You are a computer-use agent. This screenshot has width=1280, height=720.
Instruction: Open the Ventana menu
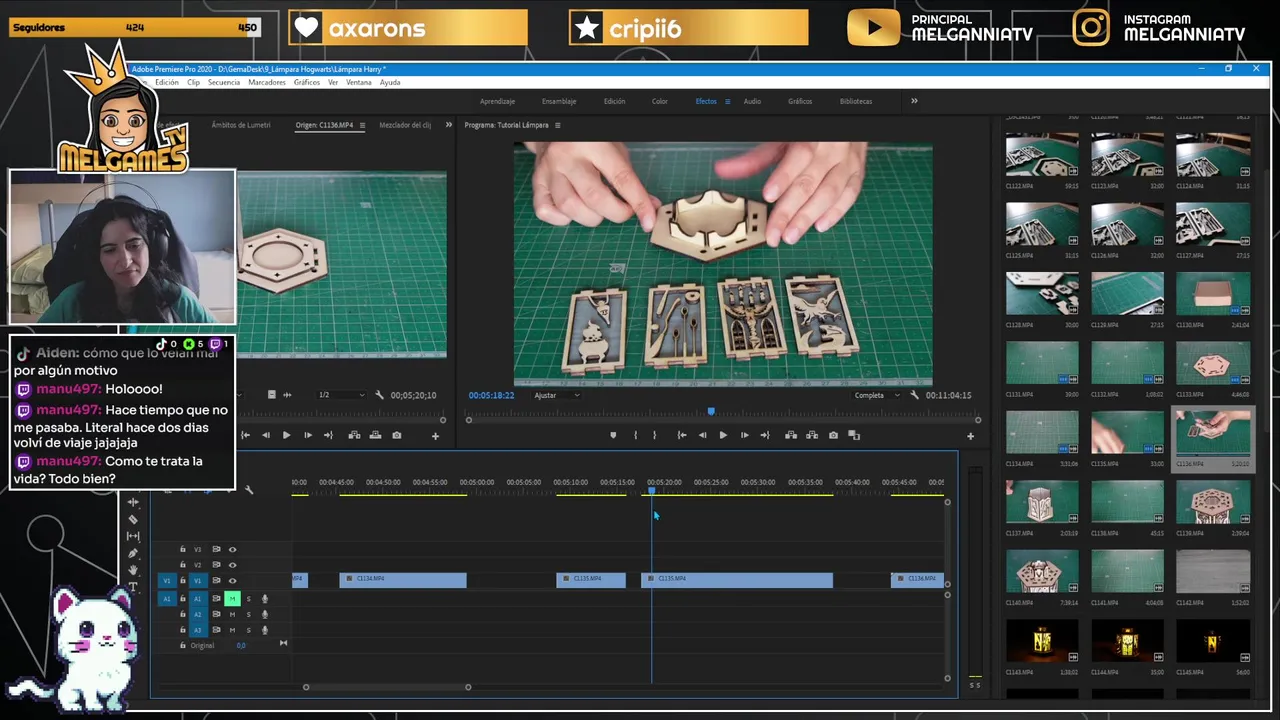click(359, 82)
